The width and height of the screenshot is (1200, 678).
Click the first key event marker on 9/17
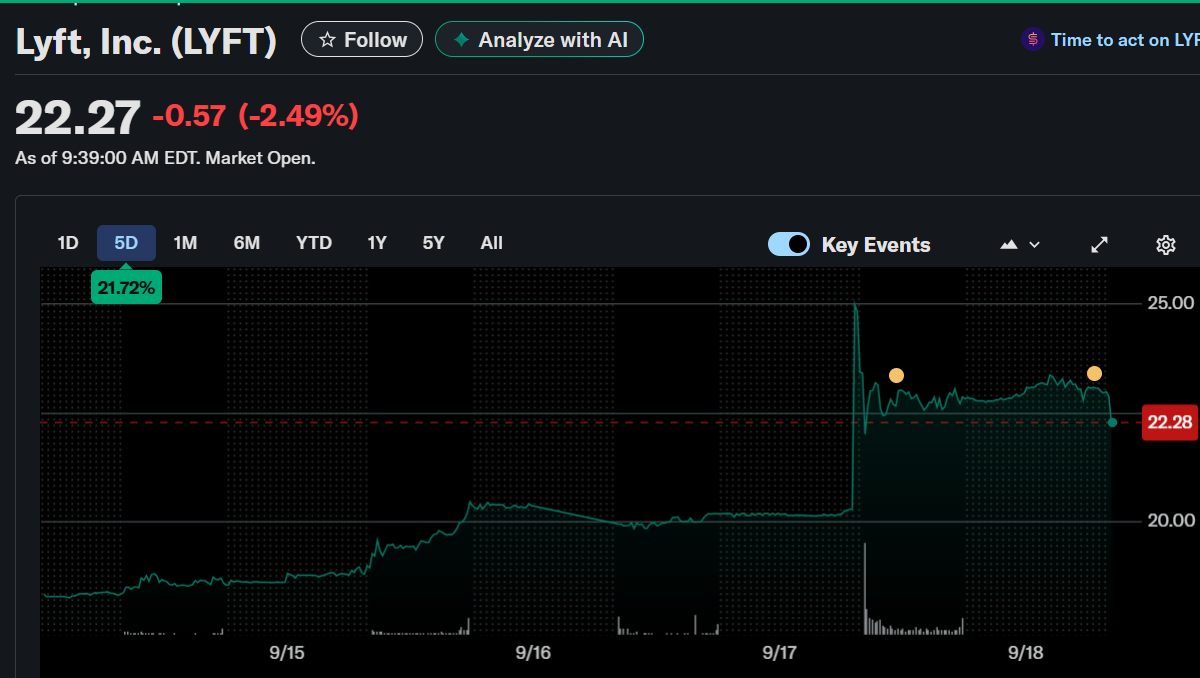pos(896,376)
